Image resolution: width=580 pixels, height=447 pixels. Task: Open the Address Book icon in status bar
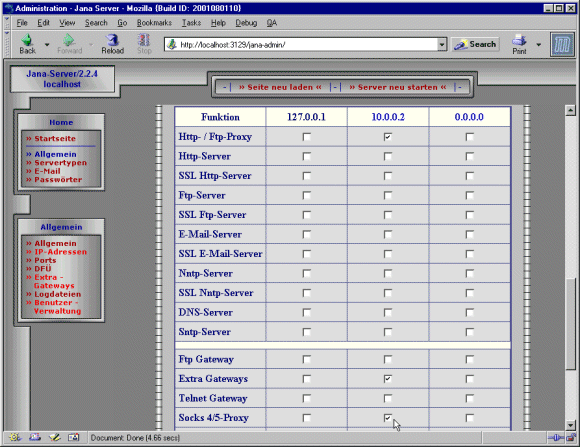(74, 438)
